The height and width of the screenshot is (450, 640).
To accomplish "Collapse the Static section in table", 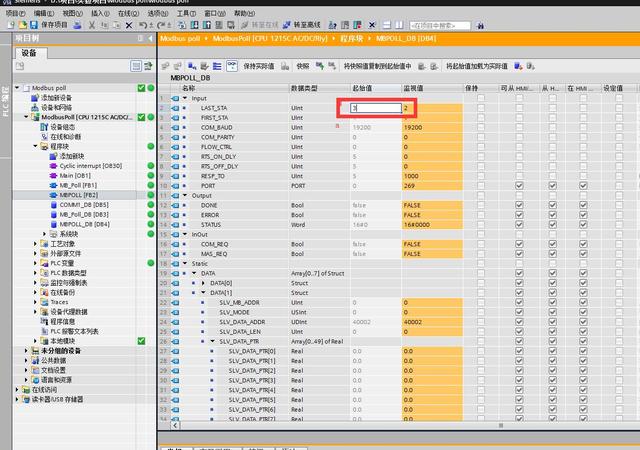I will (x=185, y=263).
